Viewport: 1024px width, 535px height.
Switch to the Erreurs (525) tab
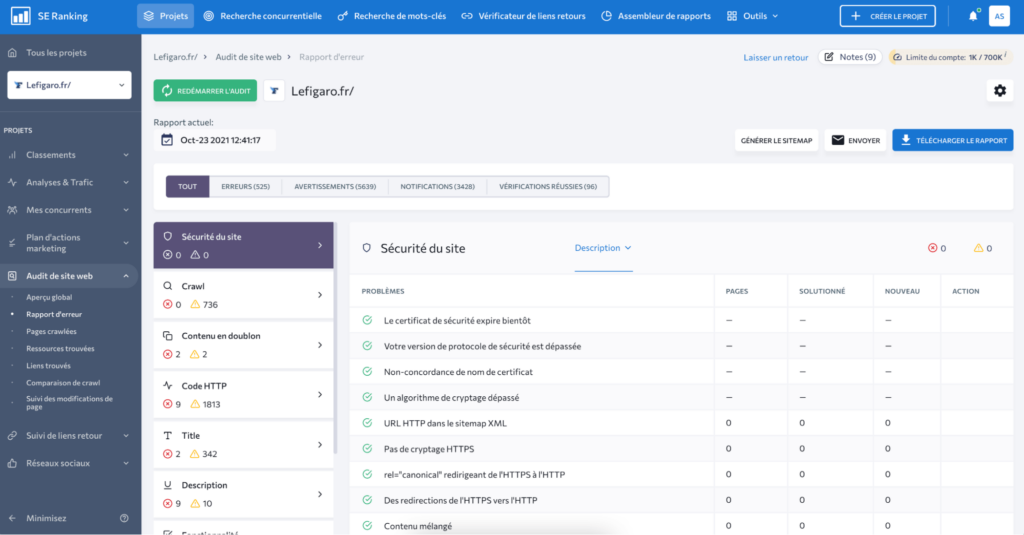coord(246,186)
